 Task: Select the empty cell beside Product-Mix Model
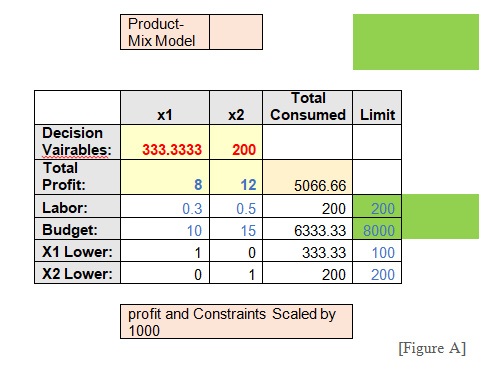coord(236,32)
